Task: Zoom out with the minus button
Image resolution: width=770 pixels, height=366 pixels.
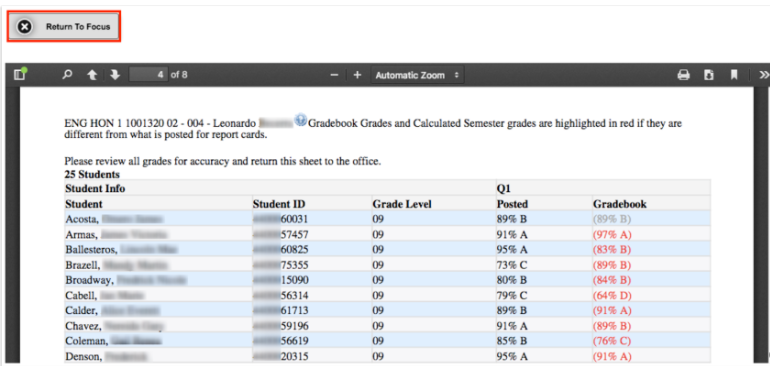Action: 334,75
